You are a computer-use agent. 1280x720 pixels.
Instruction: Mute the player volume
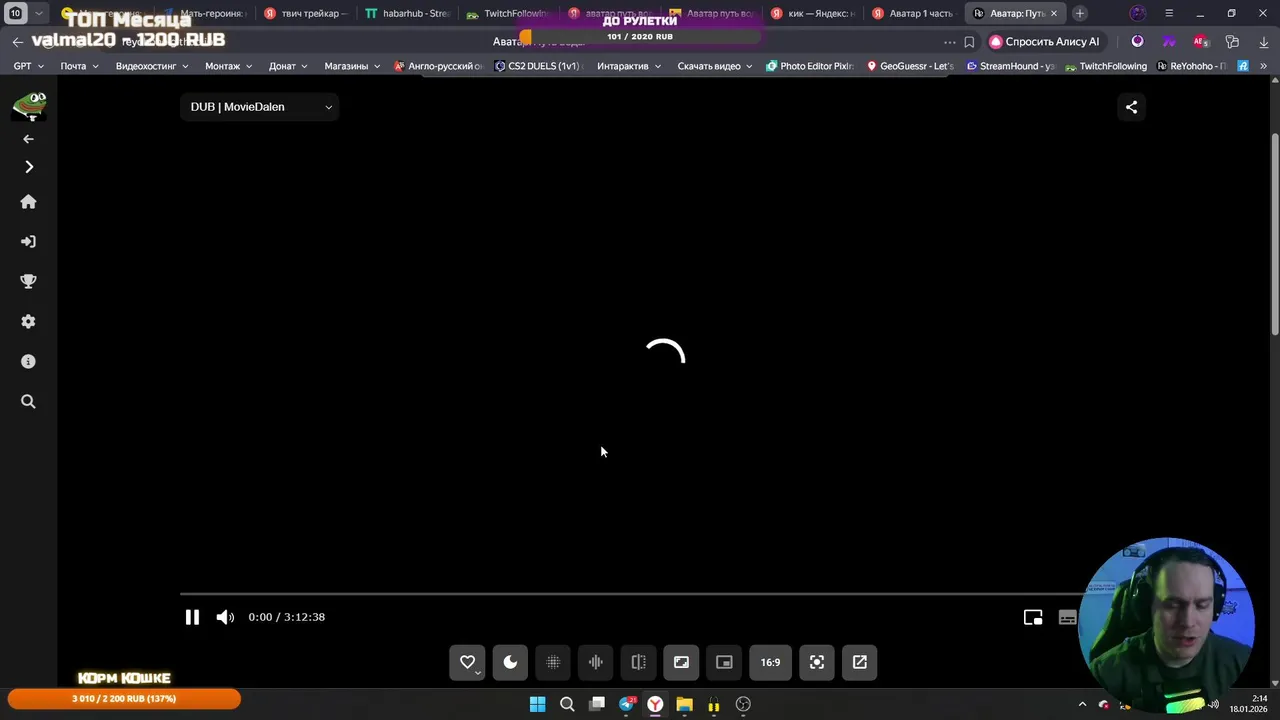click(x=225, y=617)
